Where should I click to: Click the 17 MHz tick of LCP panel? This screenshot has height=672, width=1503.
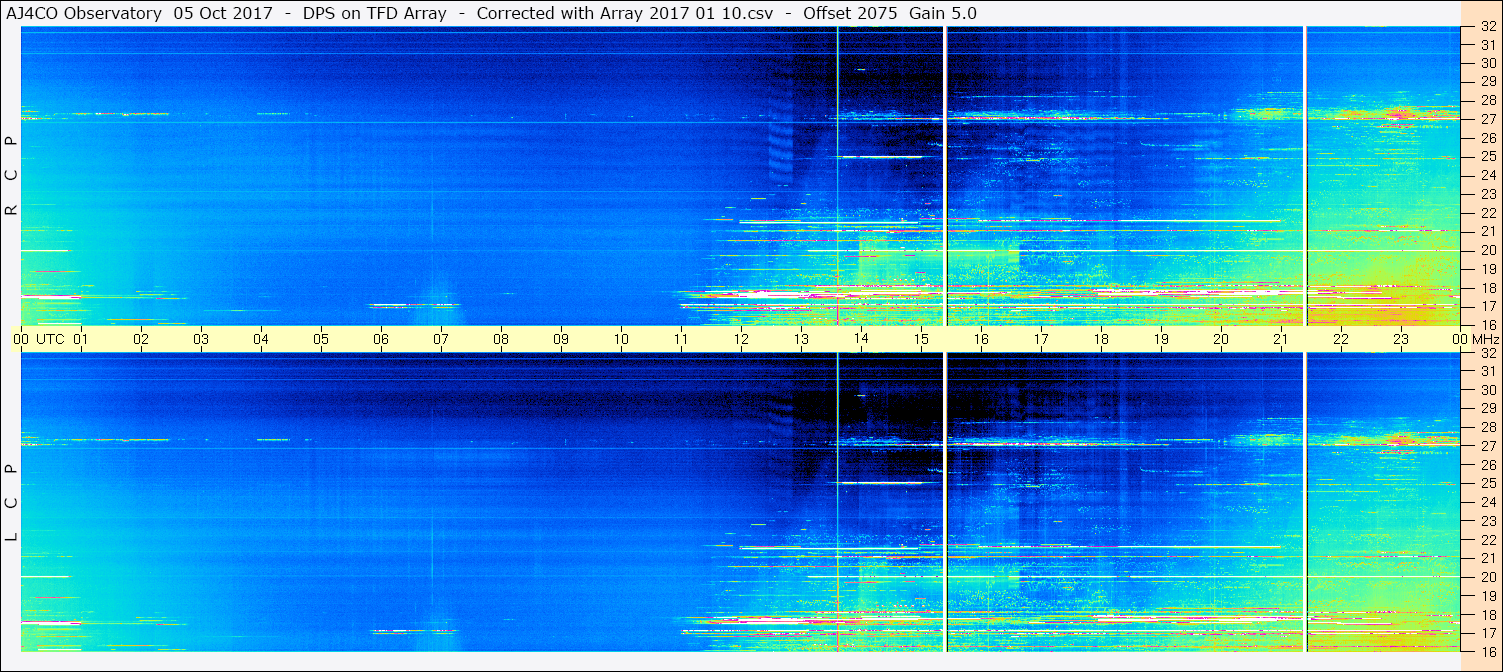[1487, 633]
